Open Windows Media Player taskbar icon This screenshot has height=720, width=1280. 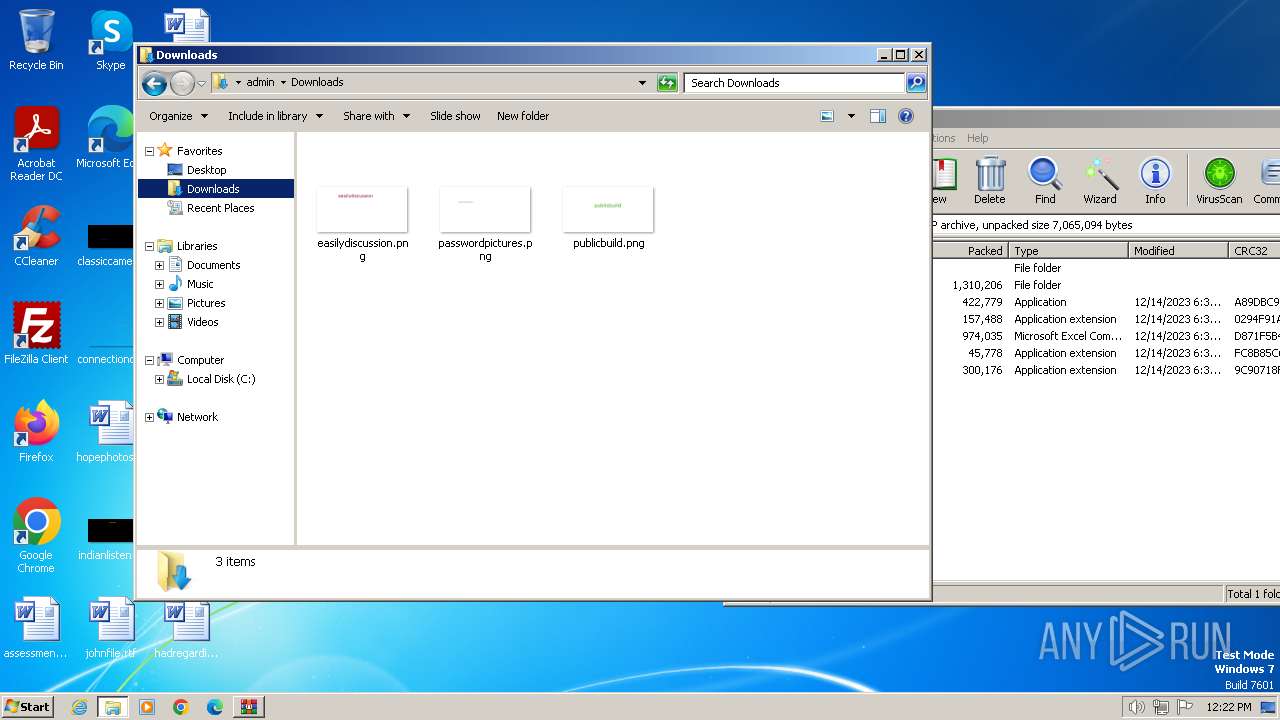tap(147, 707)
